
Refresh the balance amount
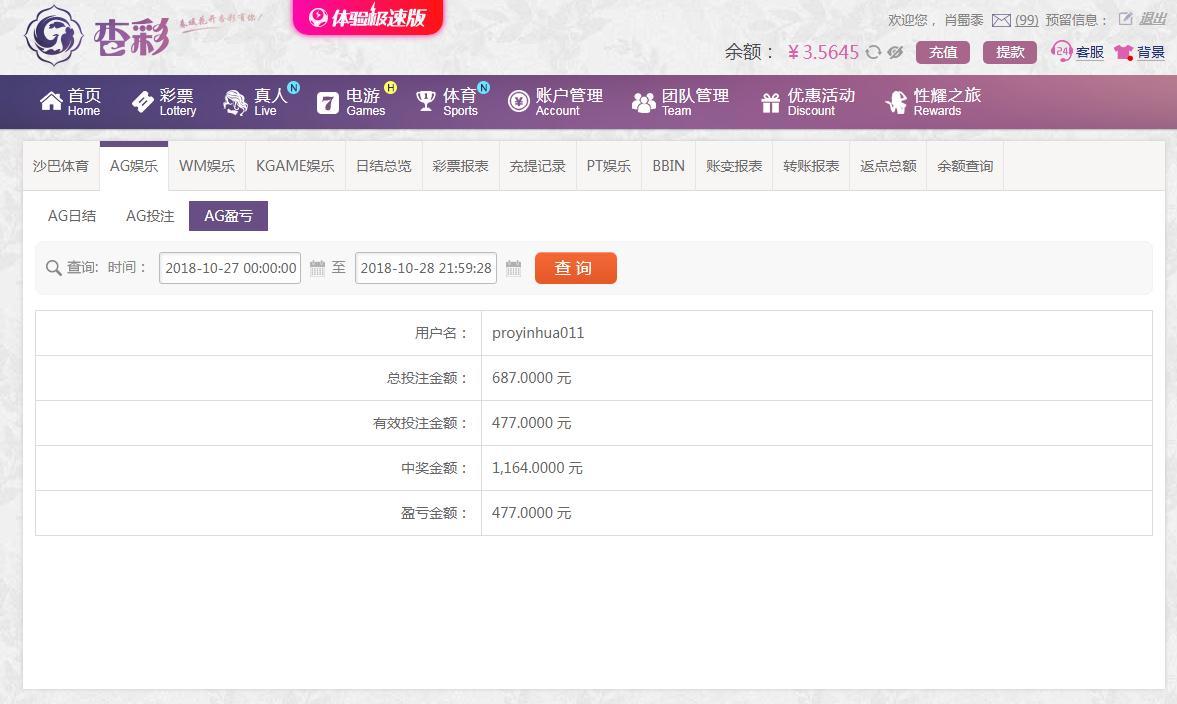[x=873, y=53]
